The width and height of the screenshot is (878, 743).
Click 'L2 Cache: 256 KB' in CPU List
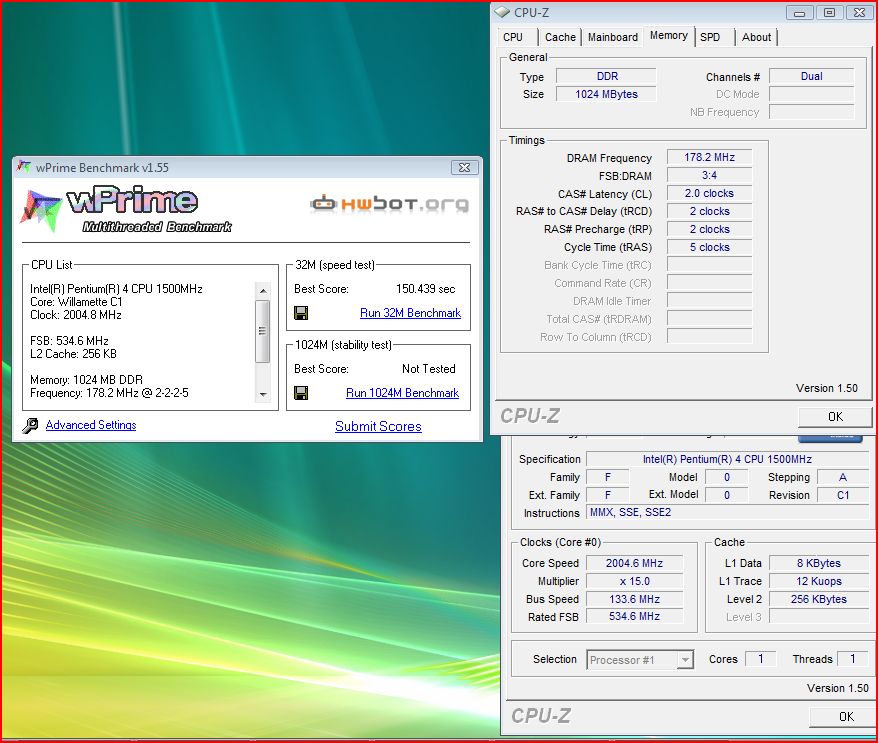73,354
